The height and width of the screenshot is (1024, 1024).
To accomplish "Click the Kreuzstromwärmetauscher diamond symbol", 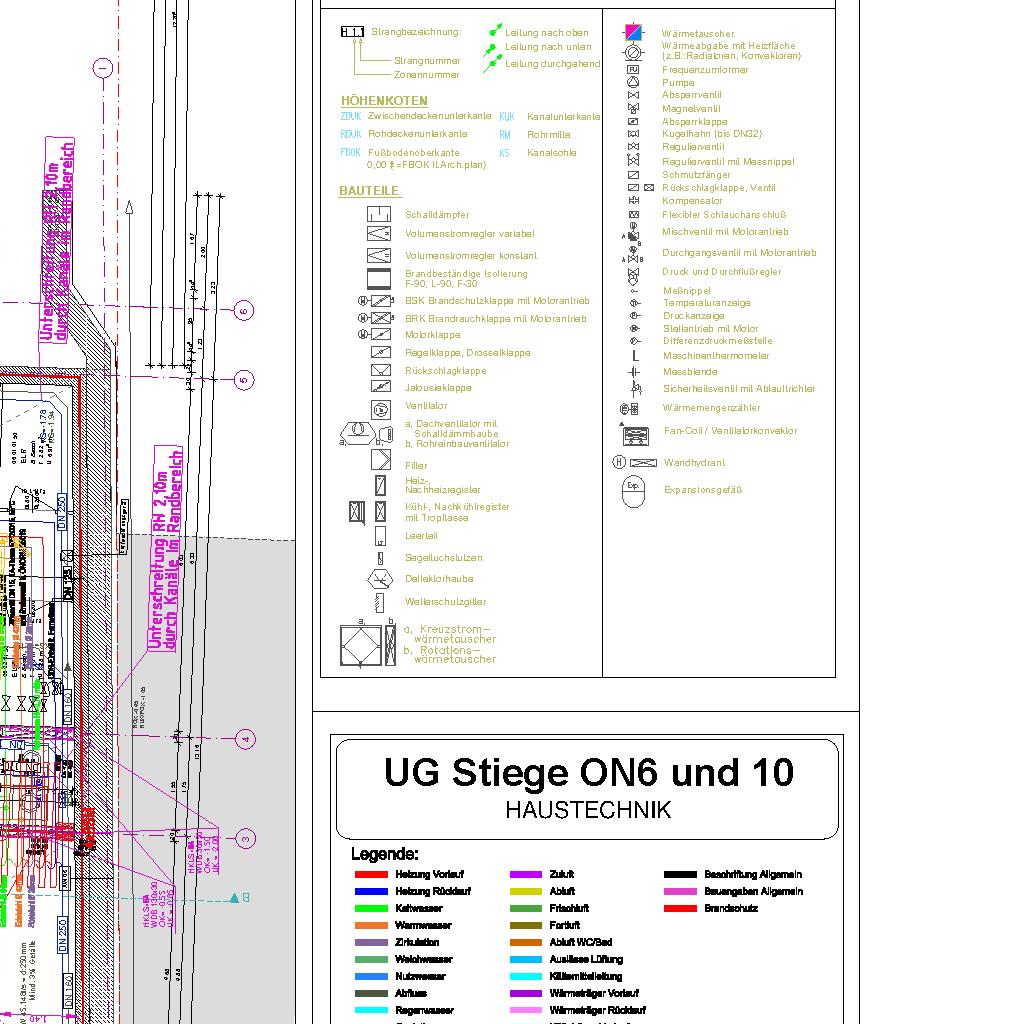I will (x=361, y=645).
